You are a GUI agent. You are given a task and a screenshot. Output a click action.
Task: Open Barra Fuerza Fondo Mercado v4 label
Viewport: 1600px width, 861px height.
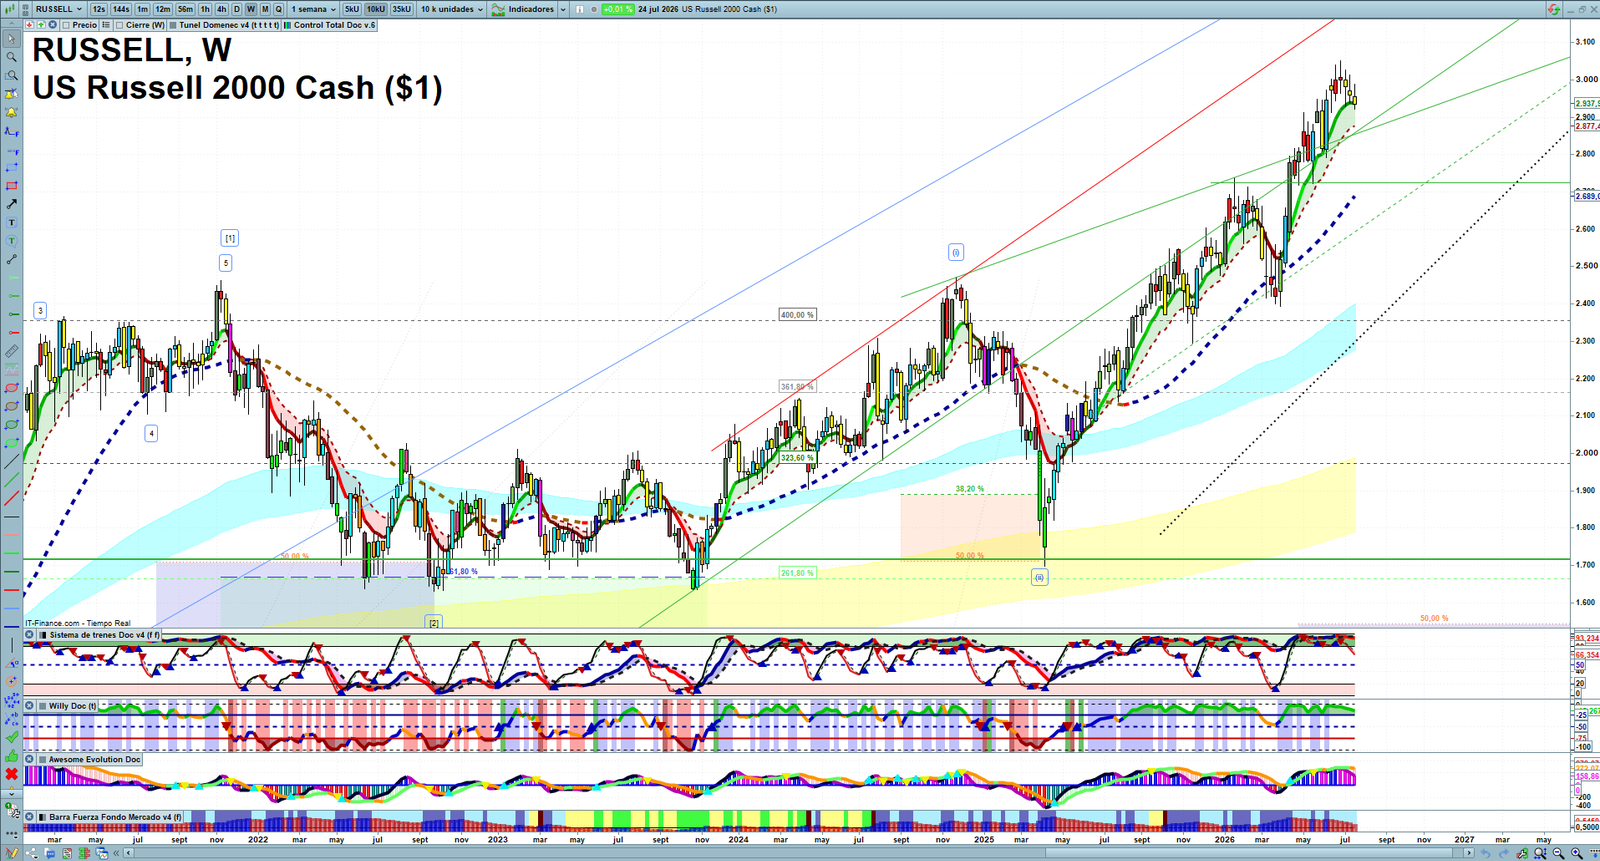click(115, 817)
